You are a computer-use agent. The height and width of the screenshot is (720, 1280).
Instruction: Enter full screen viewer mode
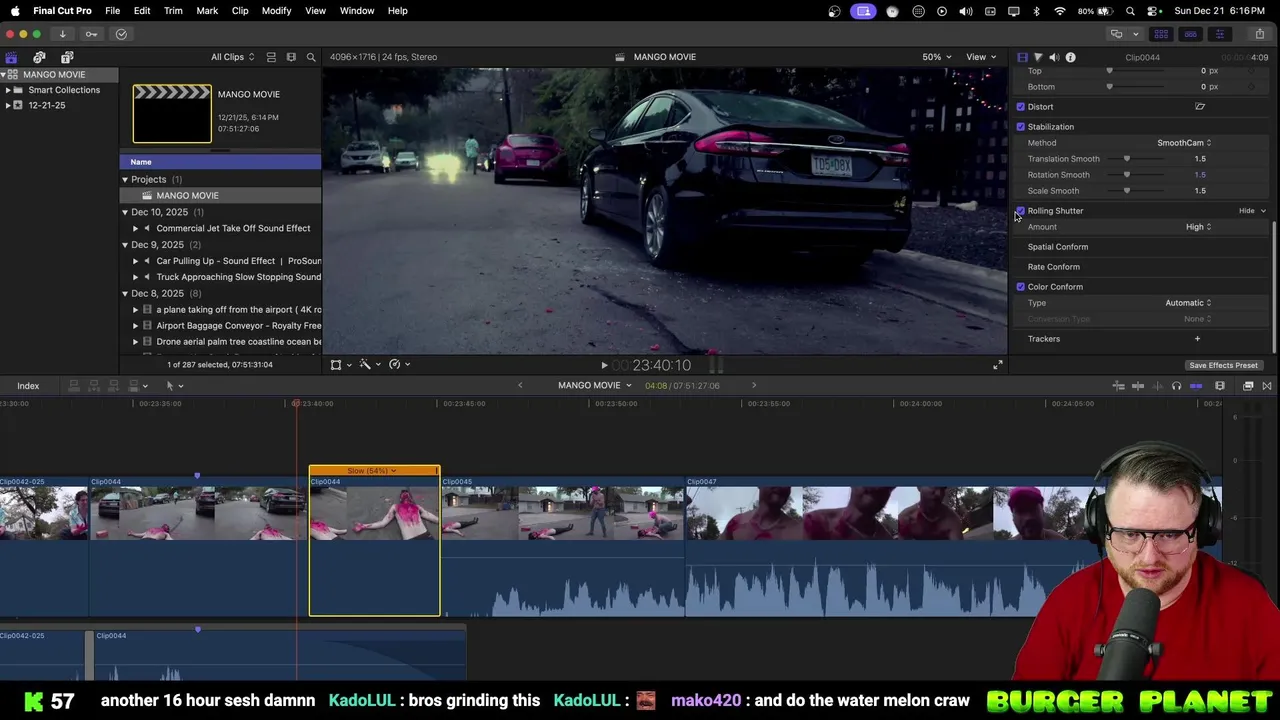(997, 365)
